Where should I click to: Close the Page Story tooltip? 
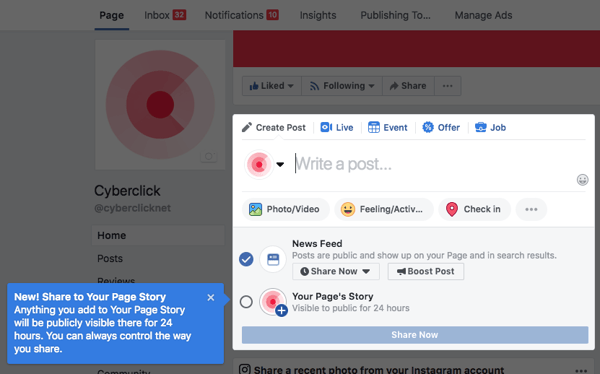[210, 297]
